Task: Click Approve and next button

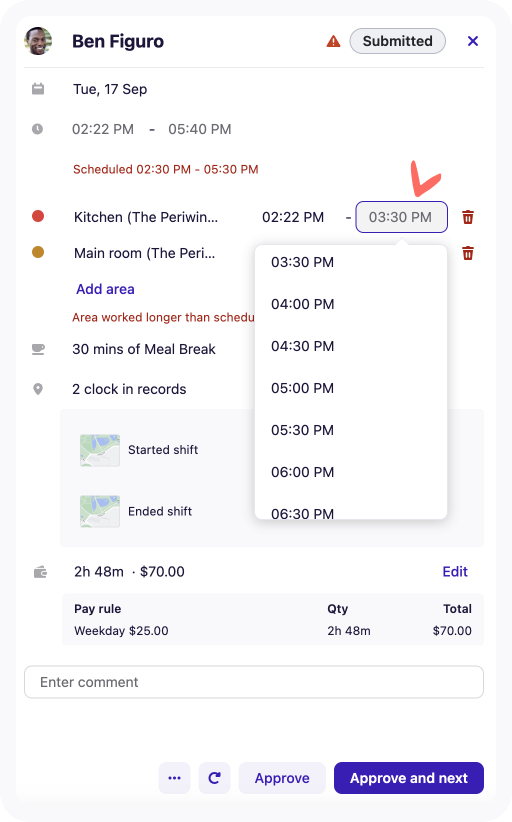Action: (409, 778)
